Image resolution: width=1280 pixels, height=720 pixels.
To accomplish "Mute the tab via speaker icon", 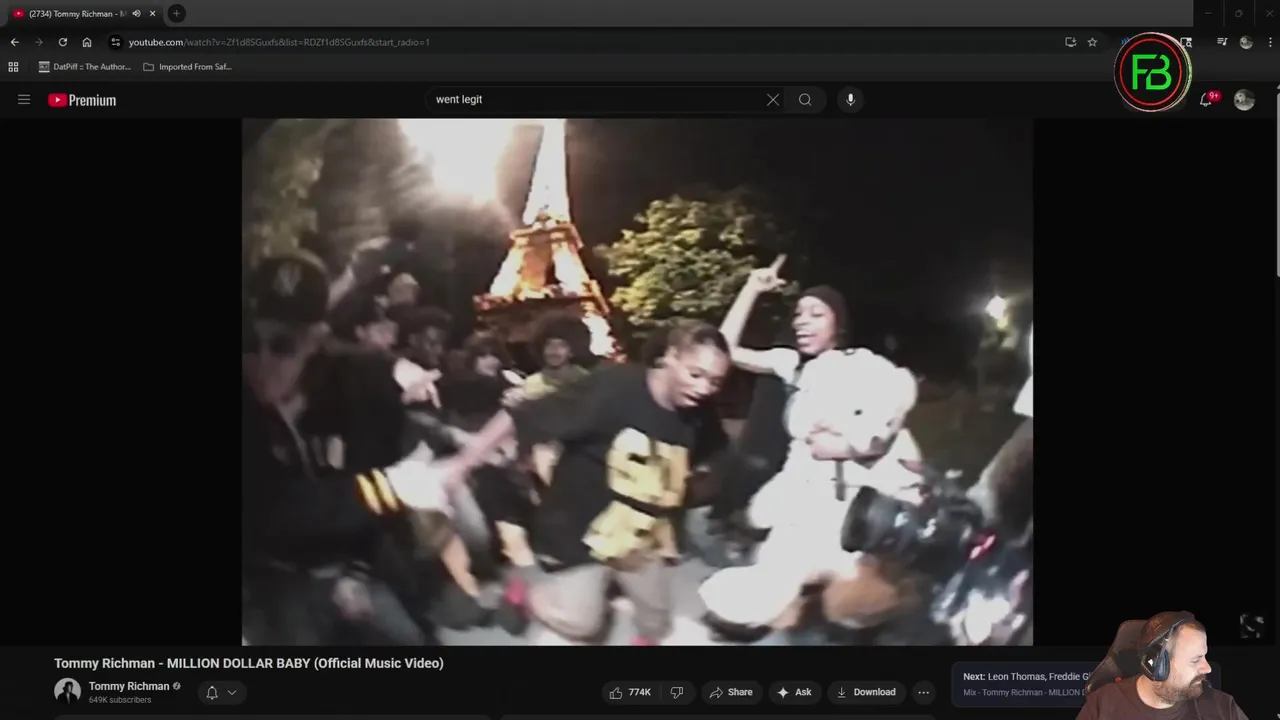I will click(x=136, y=14).
